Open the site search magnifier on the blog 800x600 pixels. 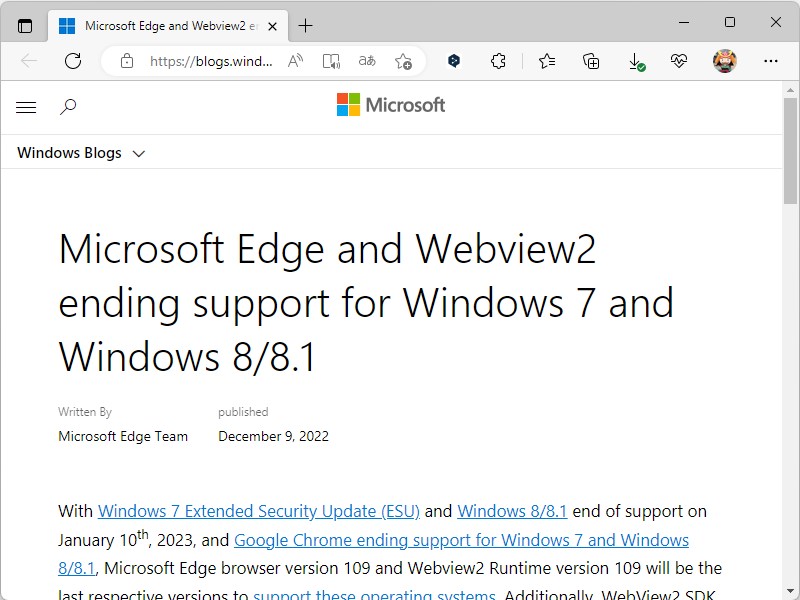(68, 106)
